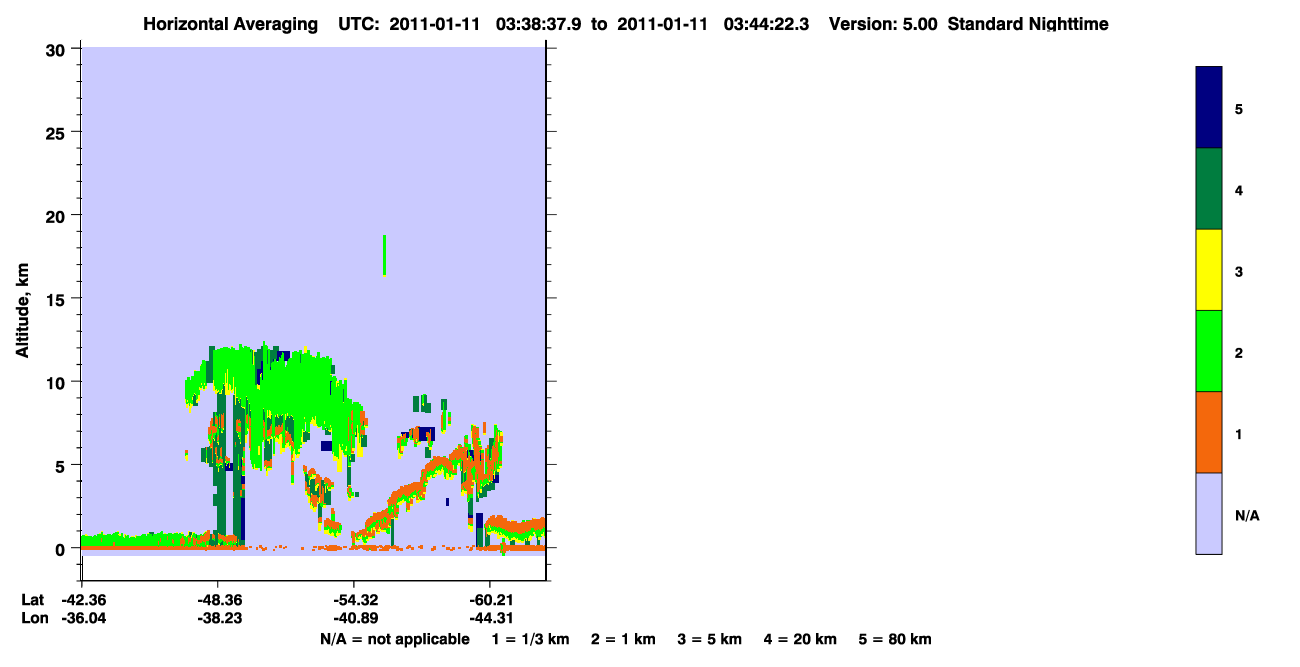Screen dimensions: 1300x667
Task: Click the 'Lon' row label
Action: pos(34,618)
